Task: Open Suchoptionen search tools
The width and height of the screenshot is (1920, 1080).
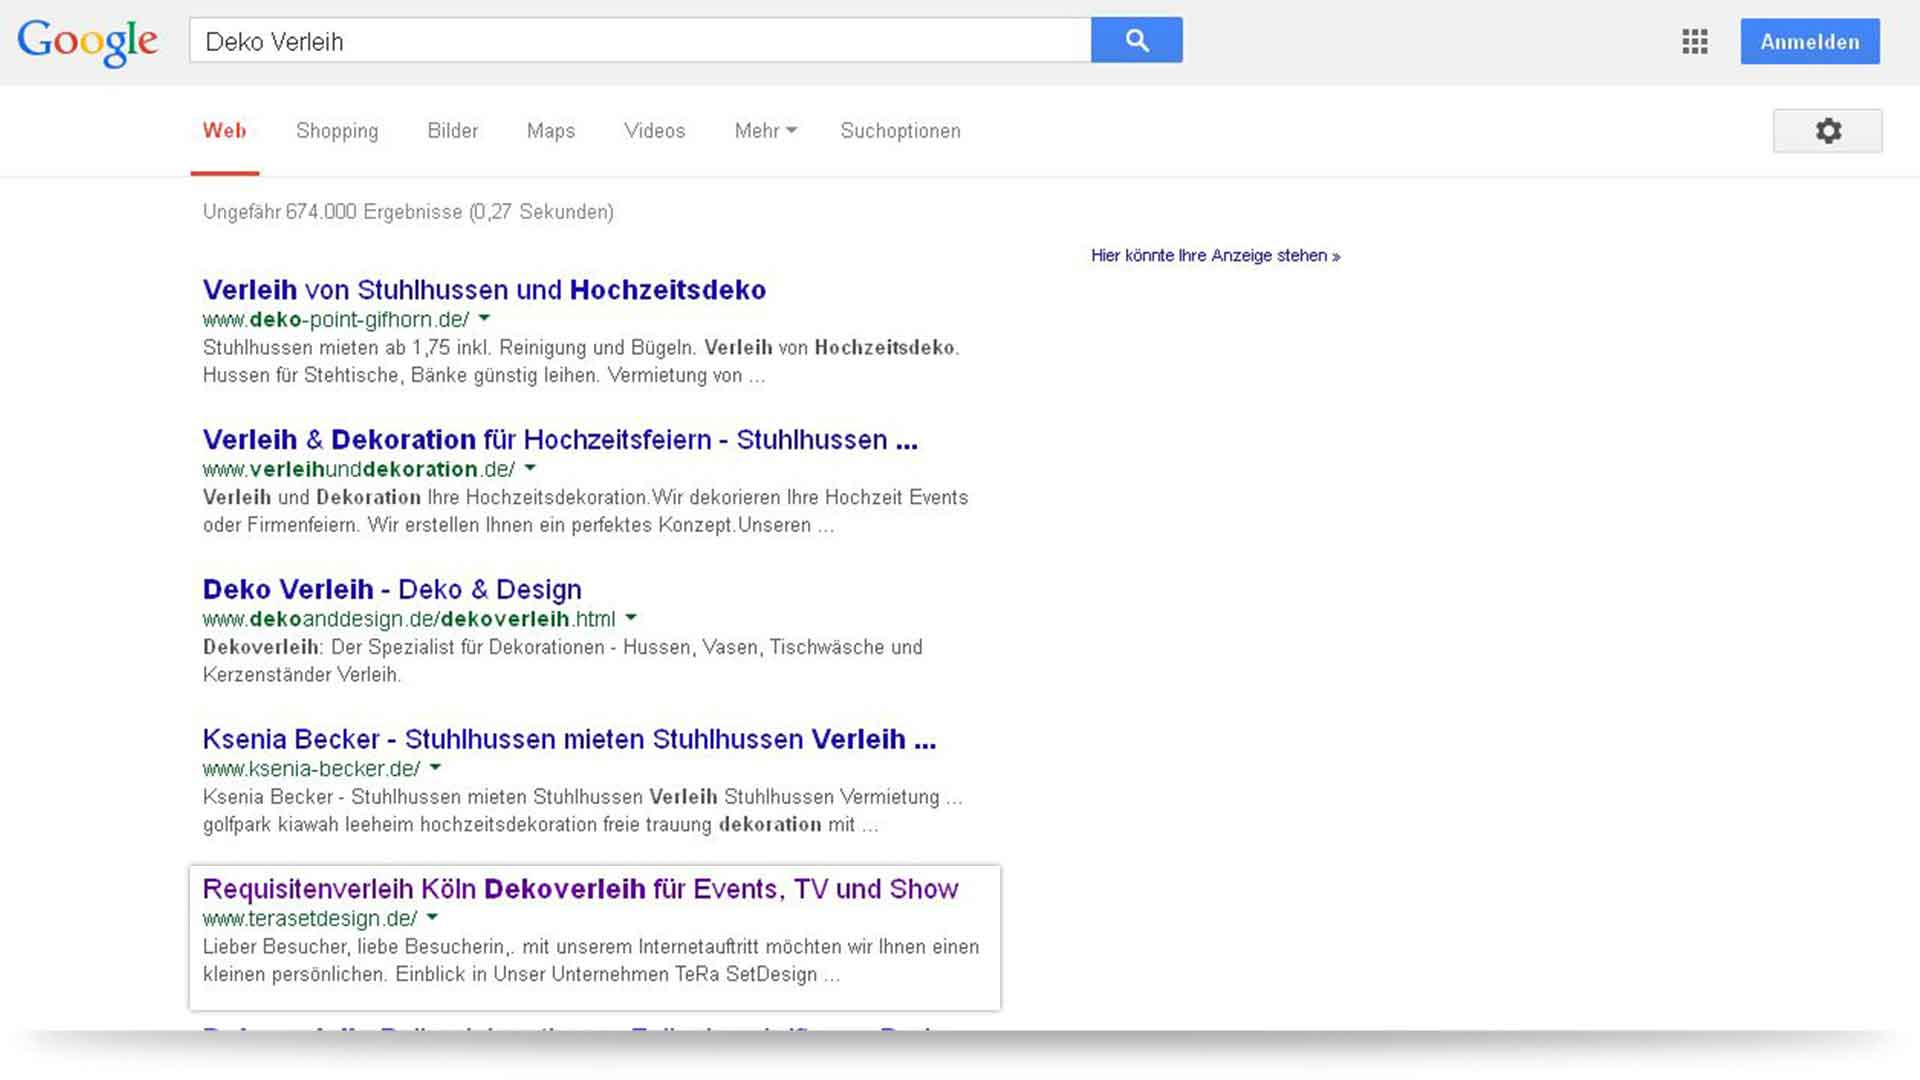Action: click(x=901, y=131)
